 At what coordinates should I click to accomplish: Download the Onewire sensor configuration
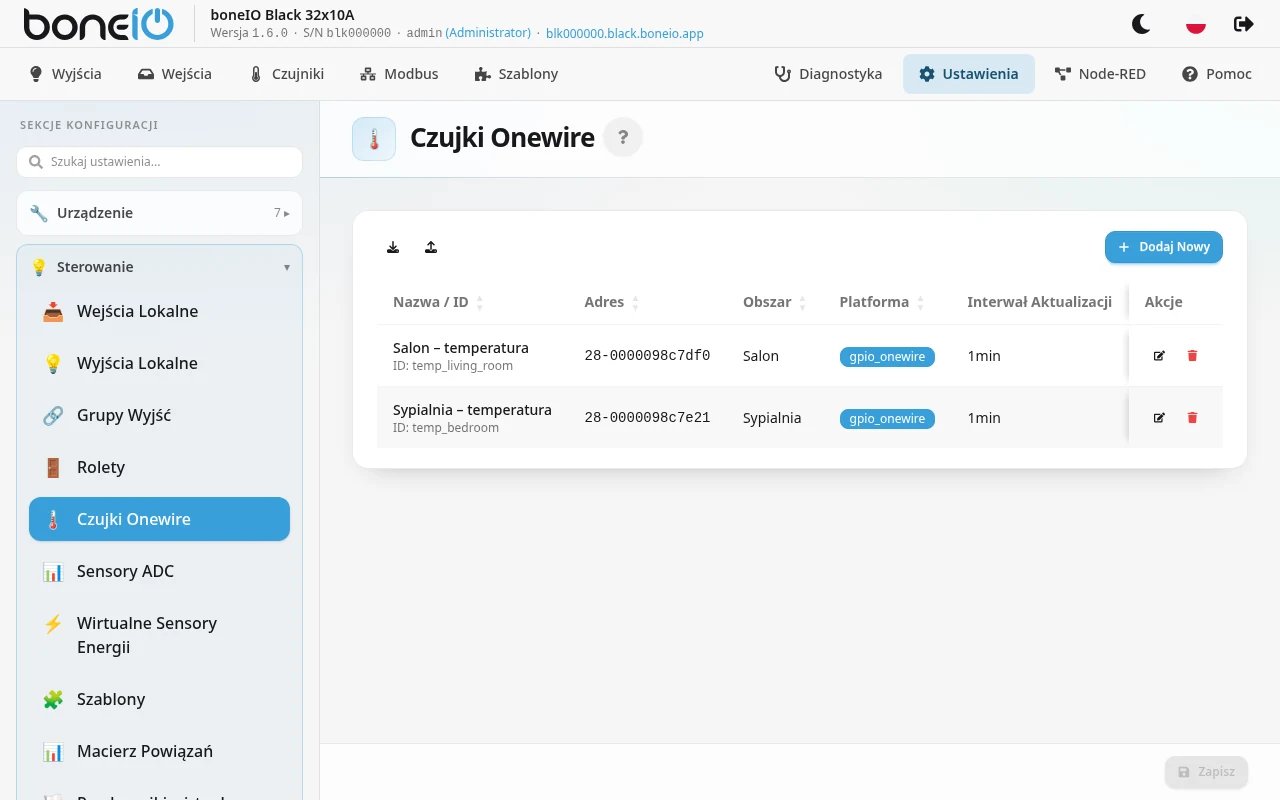click(x=393, y=247)
